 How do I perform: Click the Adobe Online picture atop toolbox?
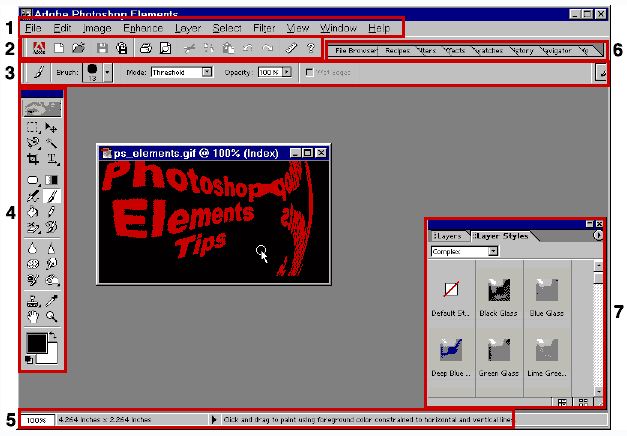click(42, 108)
